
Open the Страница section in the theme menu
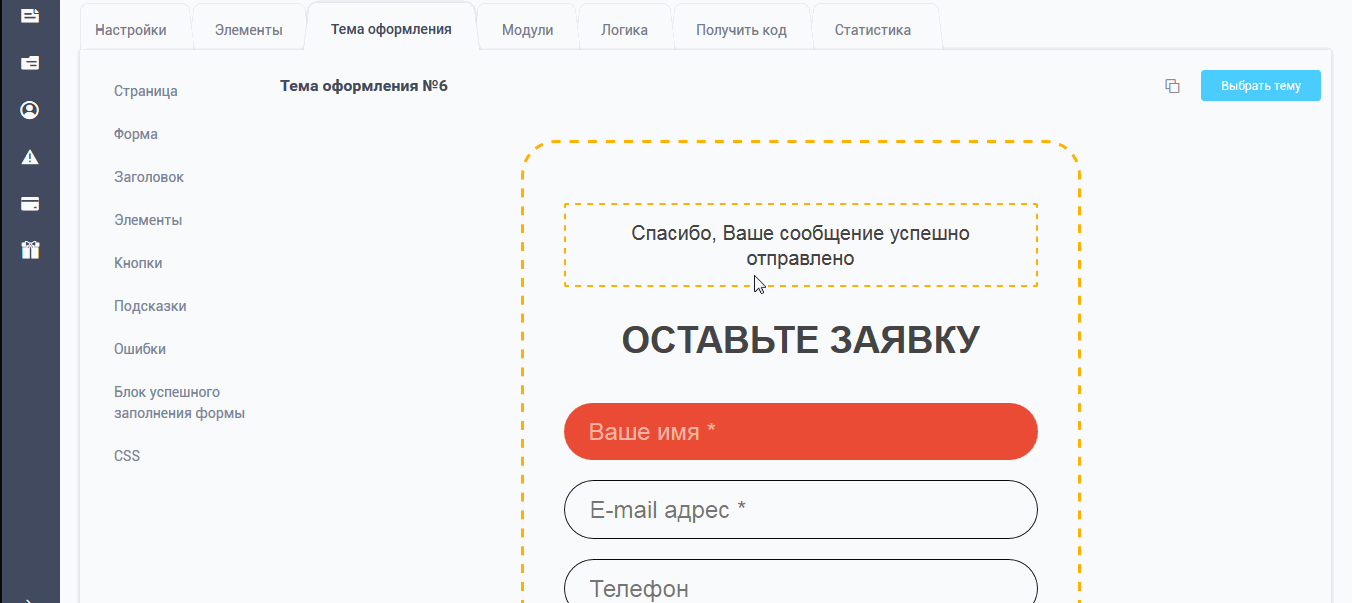pos(146,91)
